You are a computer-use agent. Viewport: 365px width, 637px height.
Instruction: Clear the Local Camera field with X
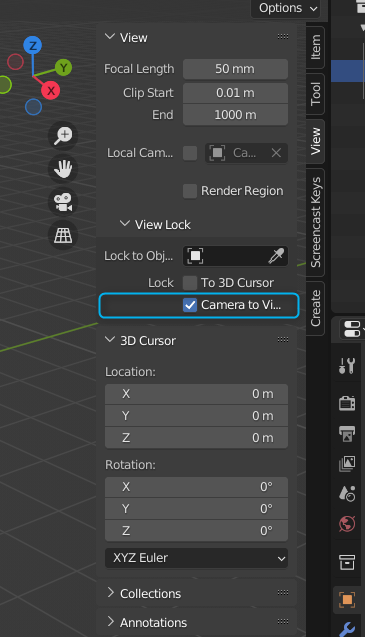point(276,153)
